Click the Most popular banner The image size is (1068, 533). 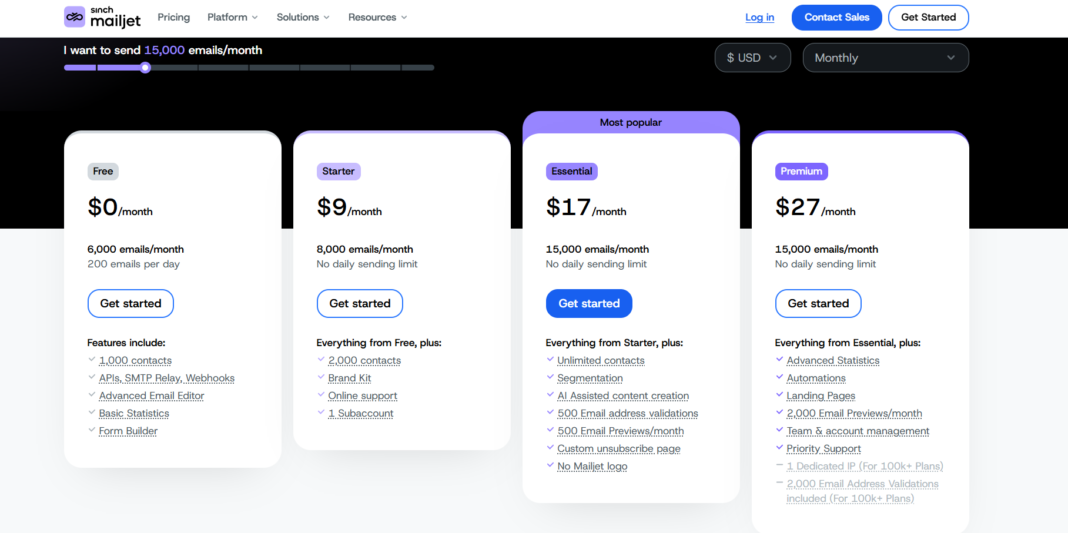(631, 123)
